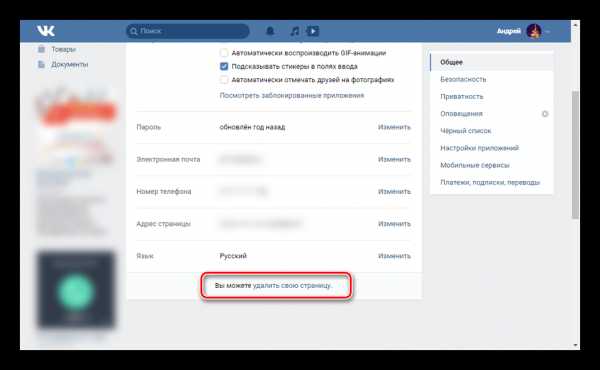
Task: Click the Документы sidebar icon
Action: point(41,64)
